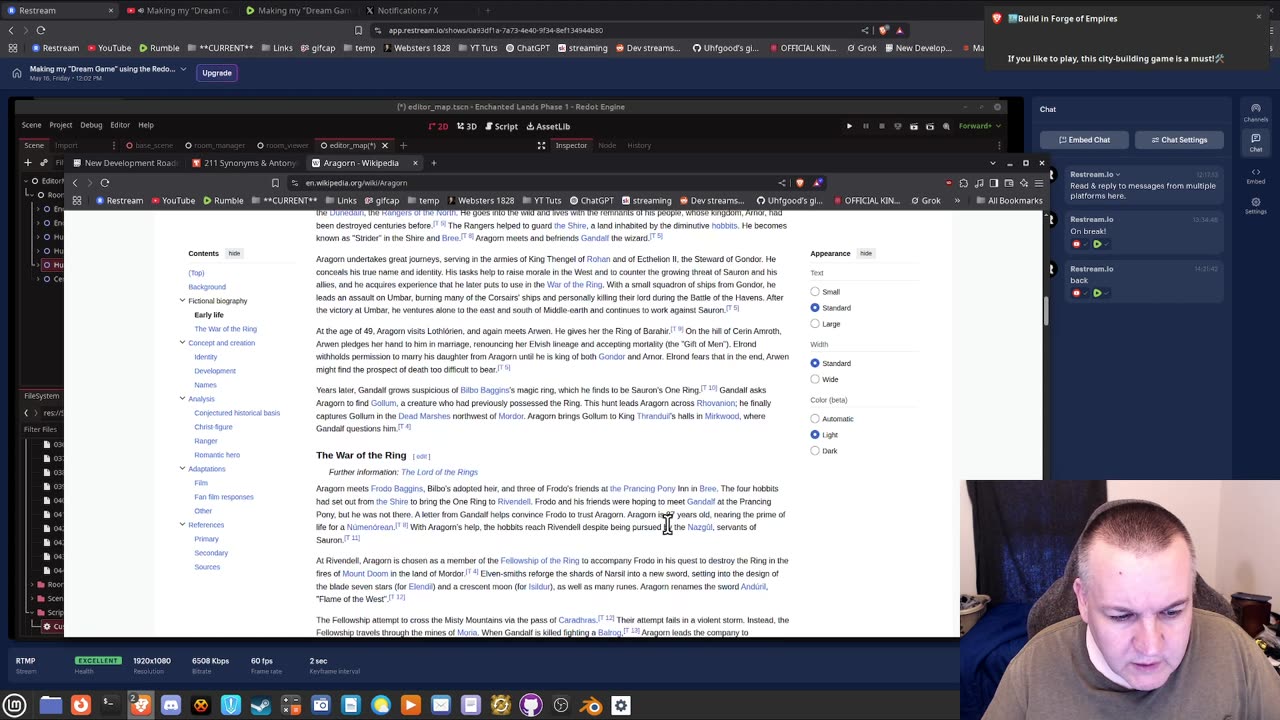1280x720 pixels.
Task: Click the Upgrade button in Restream
Action: (217, 73)
